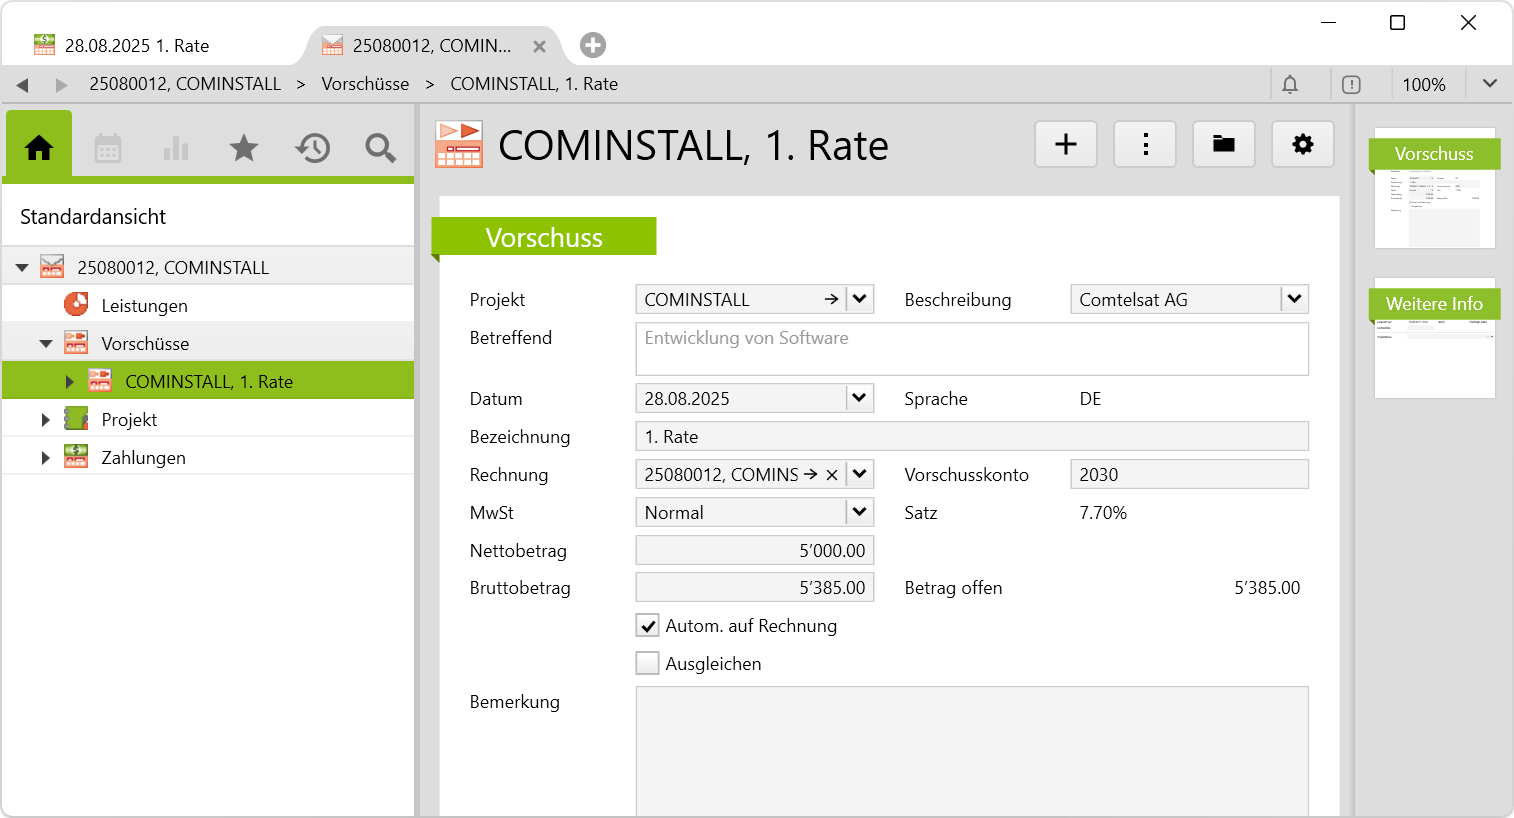Click the plus add new button

coord(1066,145)
